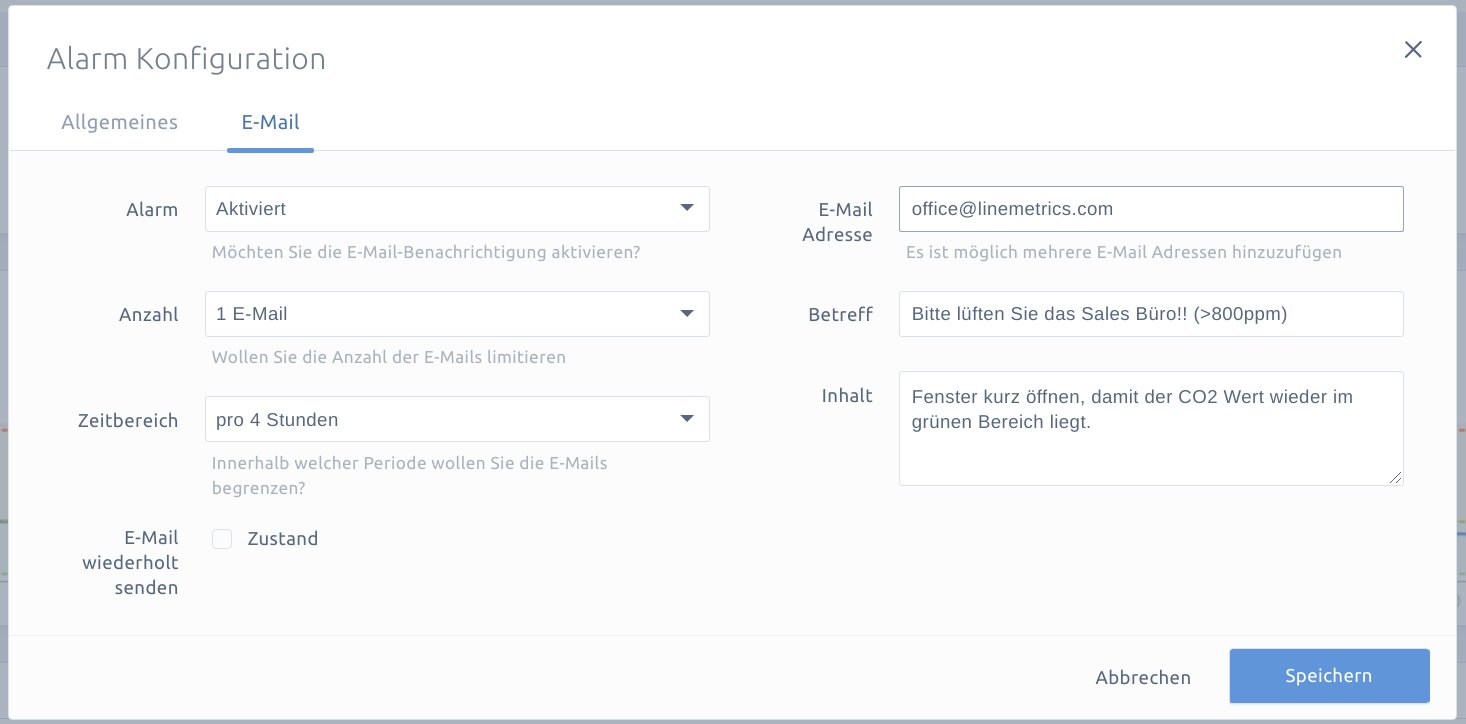
Task: Click the Zeitbereich field label
Action: (x=128, y=421)
